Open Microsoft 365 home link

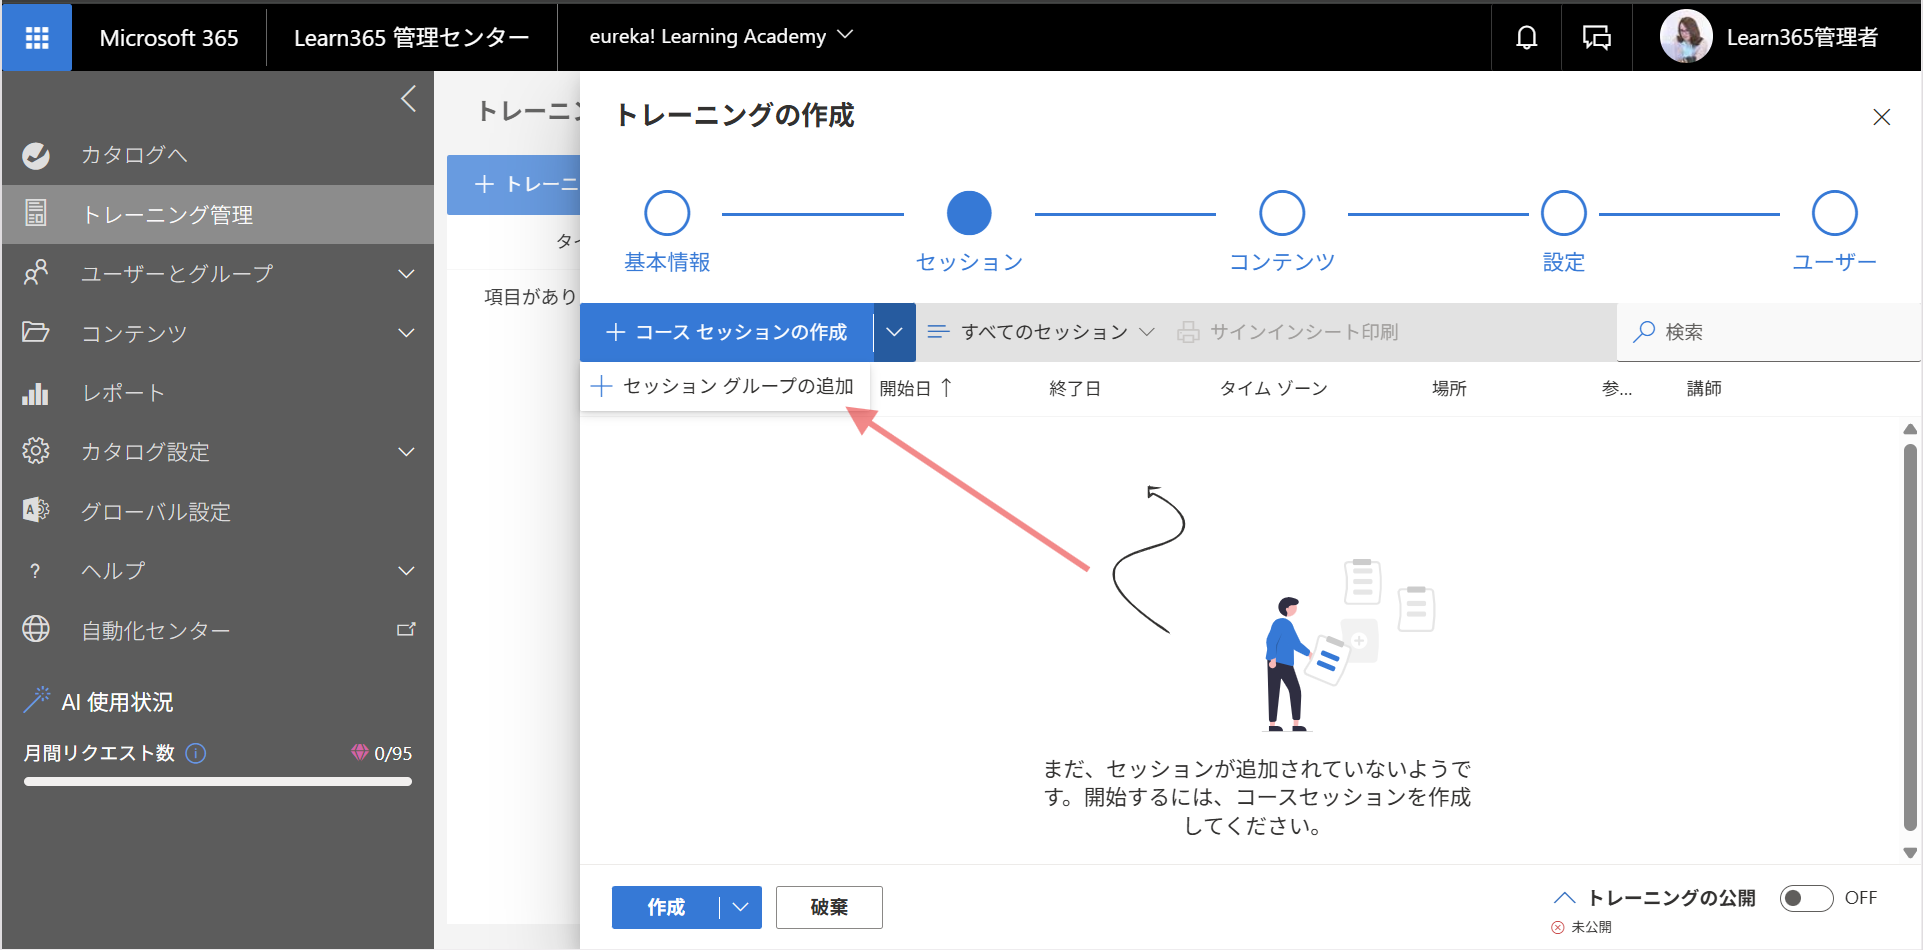tap(169, 38)
